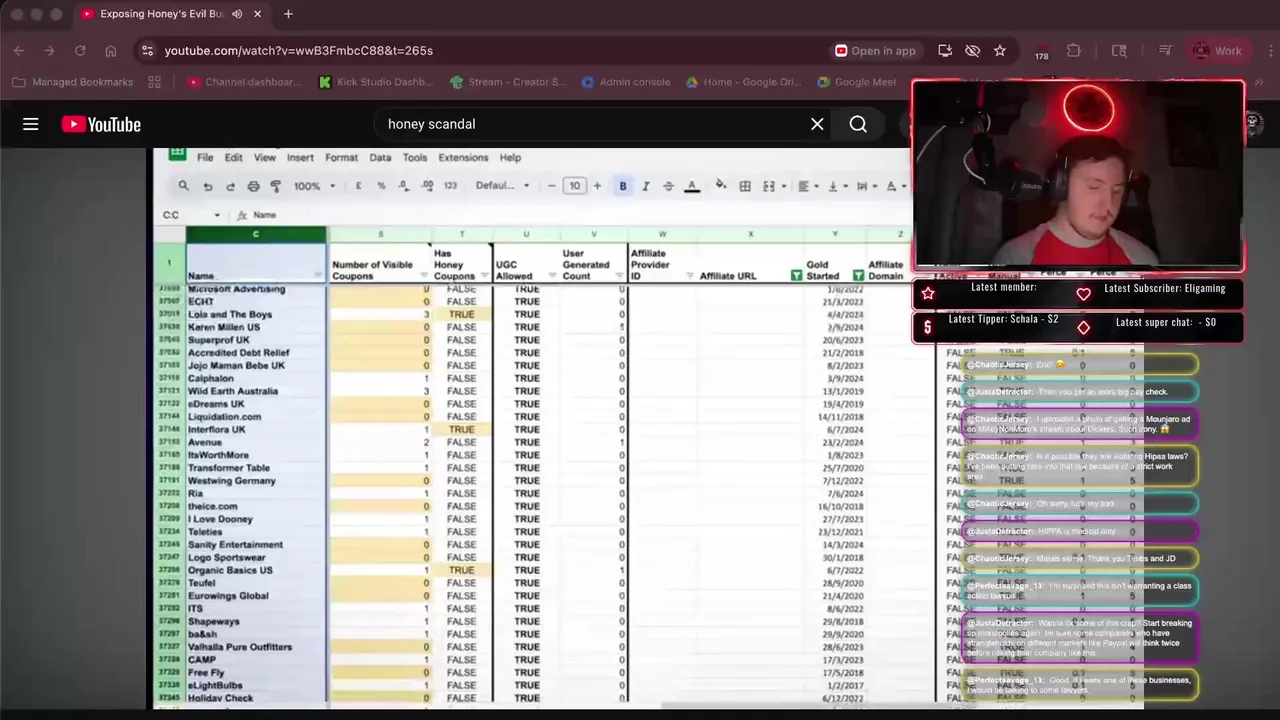Mute the Exposing Honey's tab audio

[237, 14]
